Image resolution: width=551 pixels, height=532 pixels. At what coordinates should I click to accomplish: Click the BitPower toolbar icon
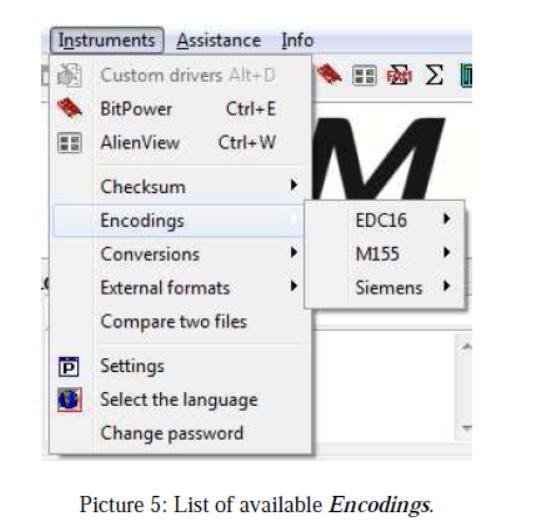click(x=329, y=74)
